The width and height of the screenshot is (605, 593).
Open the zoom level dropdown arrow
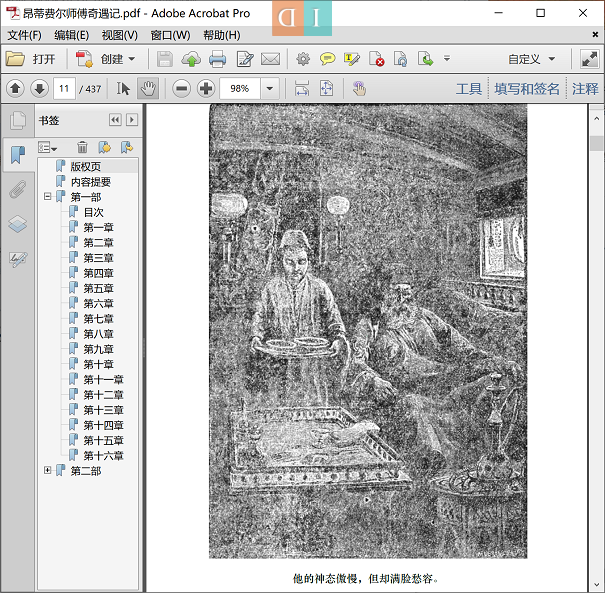(x=270, y=89)
